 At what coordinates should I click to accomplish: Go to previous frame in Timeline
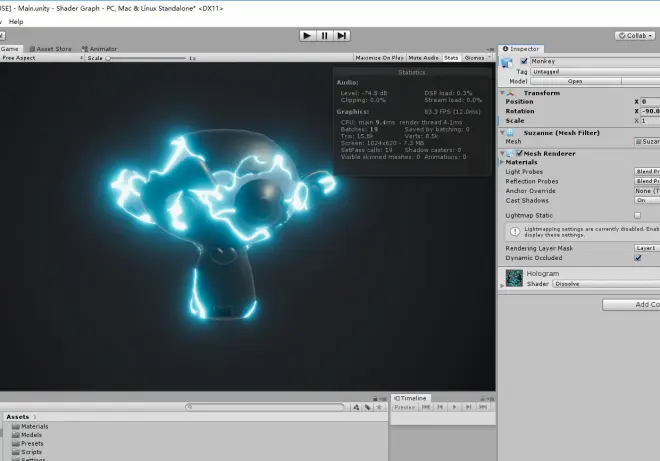(x=440, y=407)
